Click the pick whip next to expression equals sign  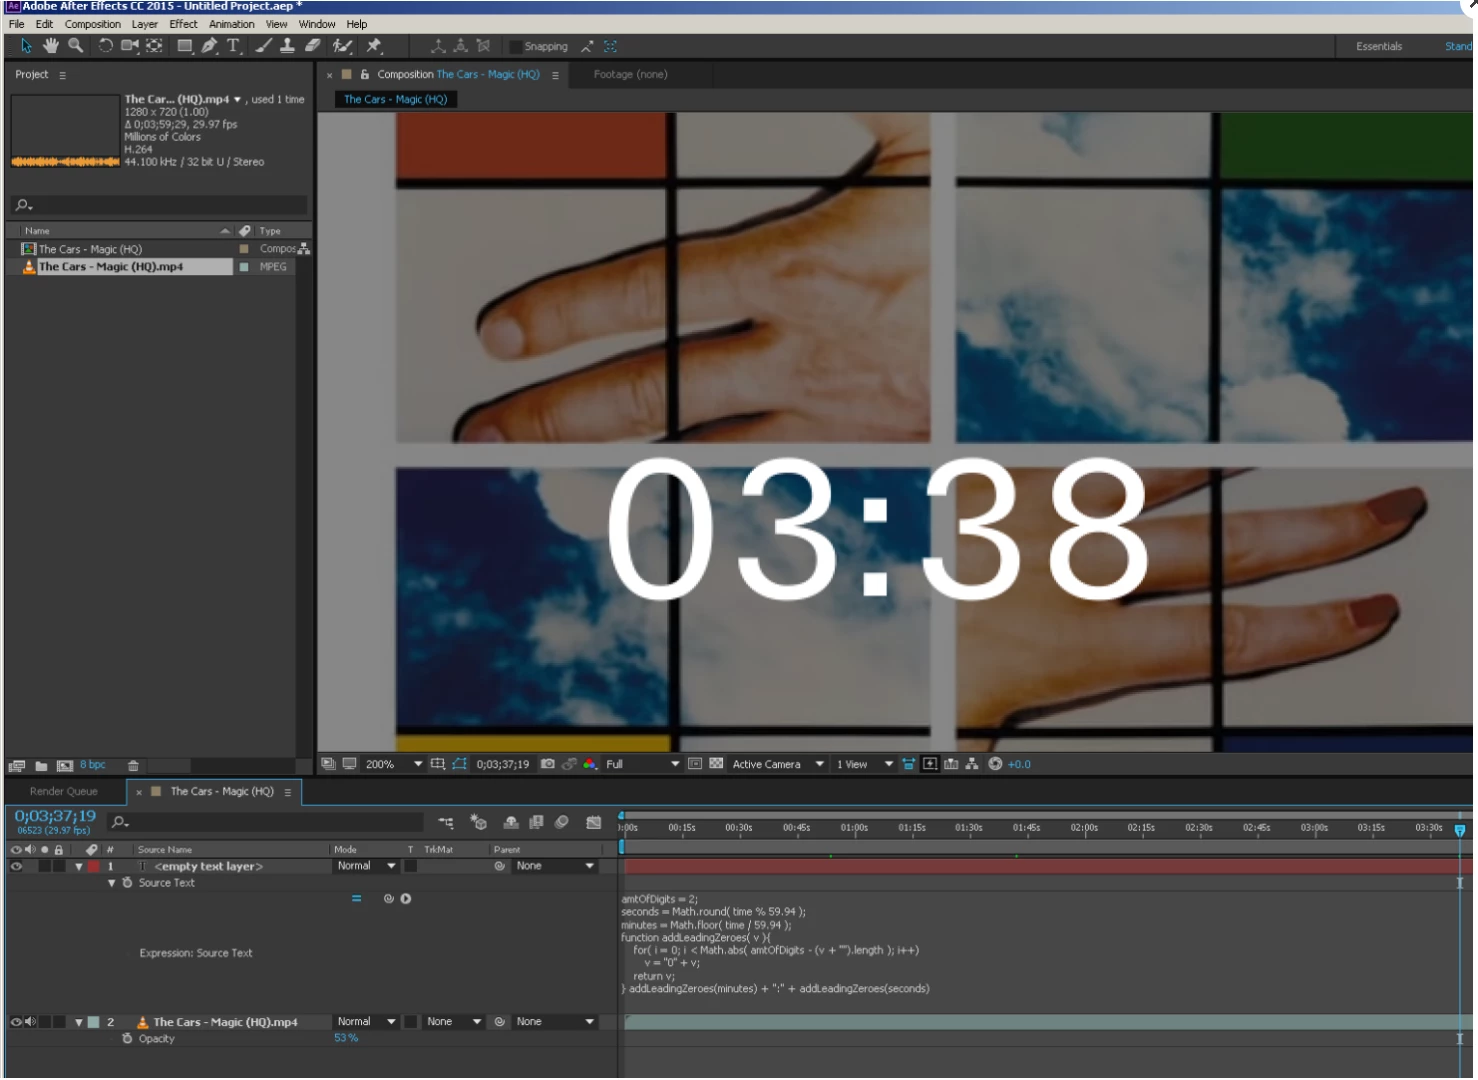coord(389,899)
